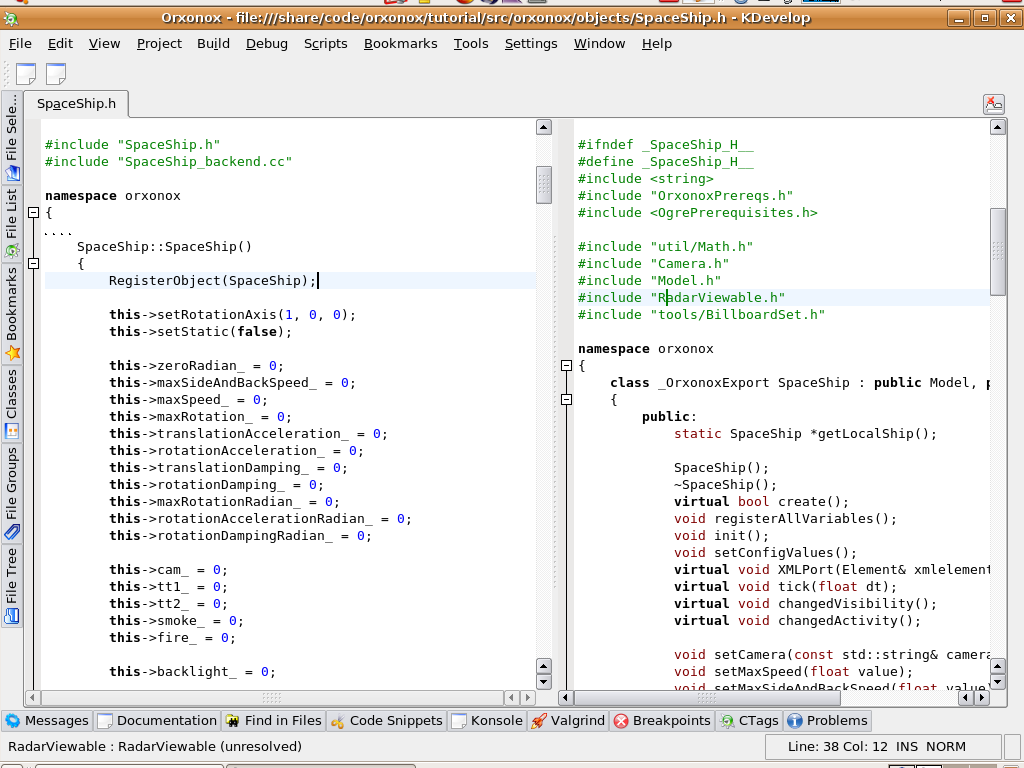
Task: Open the Find in Files tab
Action: (274, 720)
